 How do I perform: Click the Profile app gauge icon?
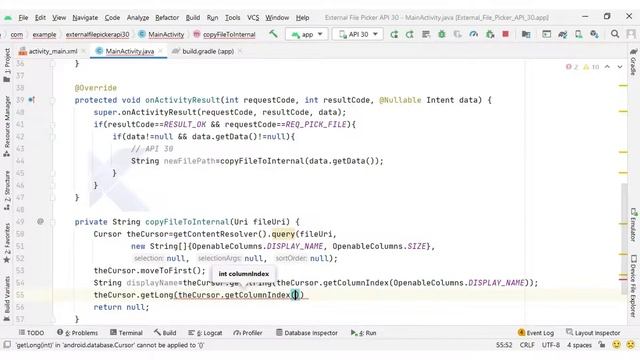(473, 34)
